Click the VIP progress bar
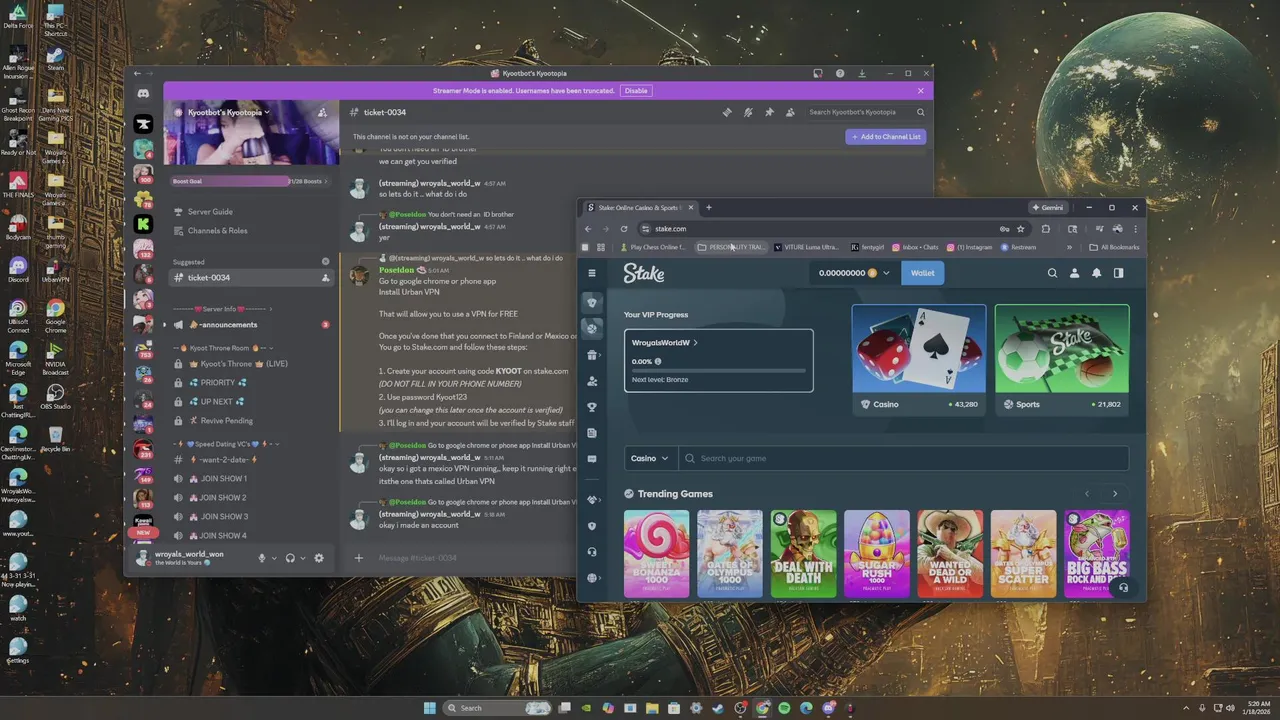The image size is (1280, 720). [x=718, y=370]
